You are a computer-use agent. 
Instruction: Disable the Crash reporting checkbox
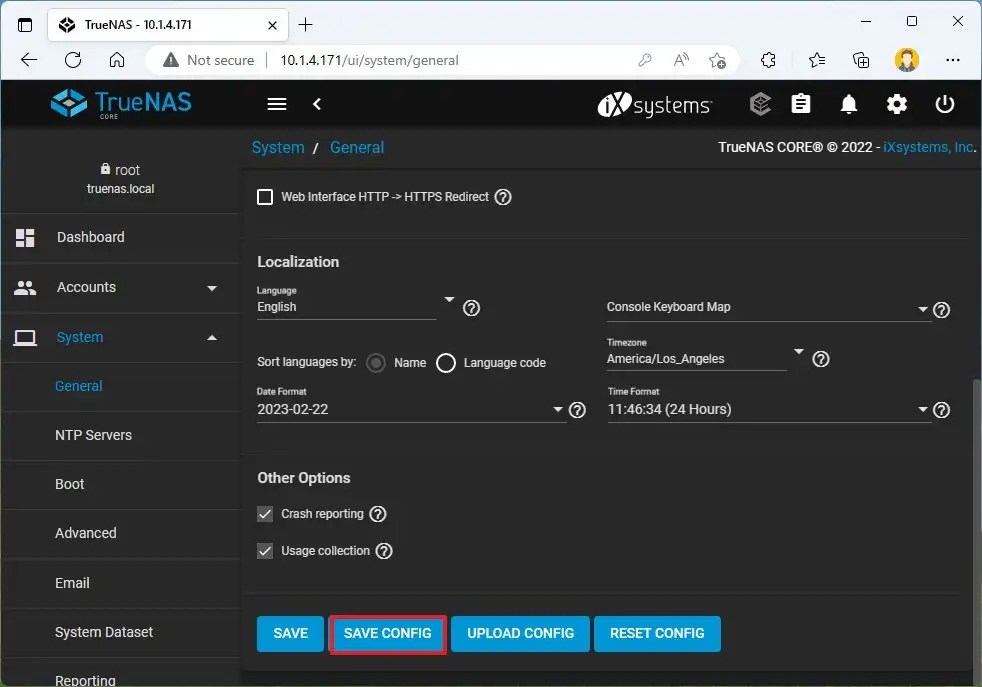coord(265,514)
